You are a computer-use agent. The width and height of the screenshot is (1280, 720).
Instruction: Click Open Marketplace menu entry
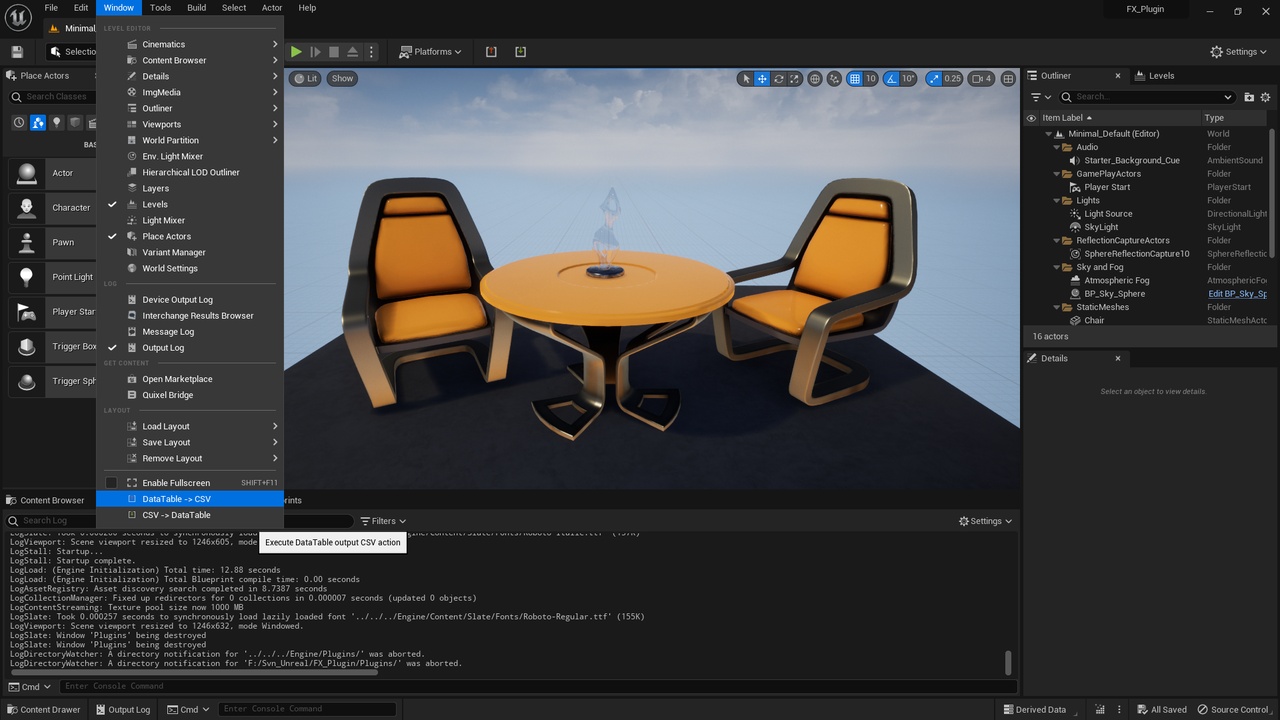click(190, 379)
